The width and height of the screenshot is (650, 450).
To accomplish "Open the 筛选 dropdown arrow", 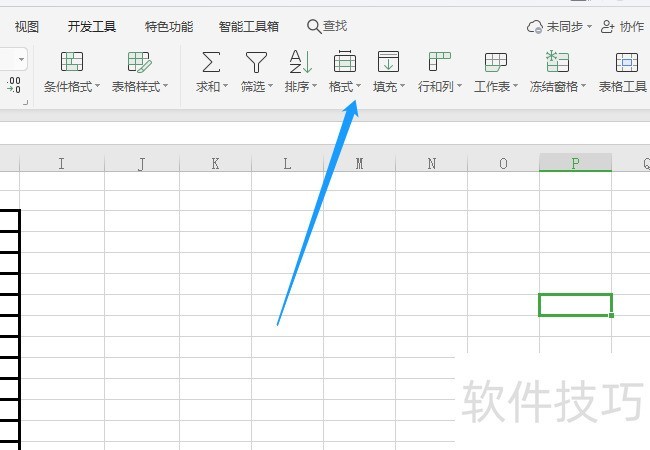I will tap(270, 86).
